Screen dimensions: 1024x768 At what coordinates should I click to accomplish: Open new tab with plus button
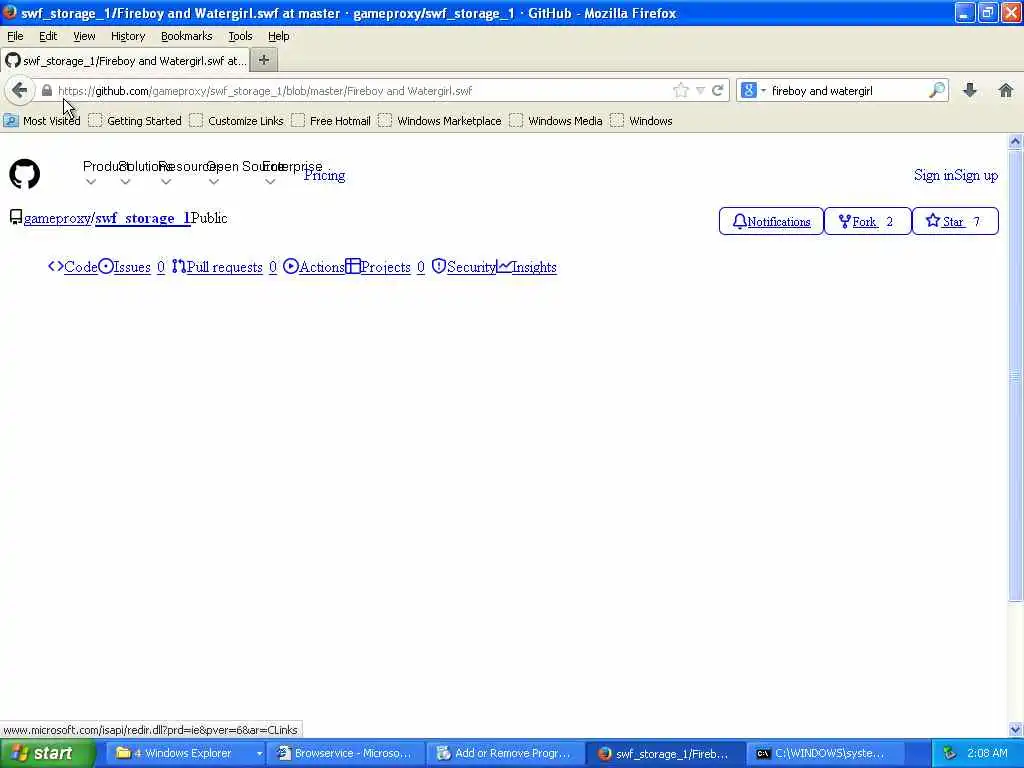264,60
